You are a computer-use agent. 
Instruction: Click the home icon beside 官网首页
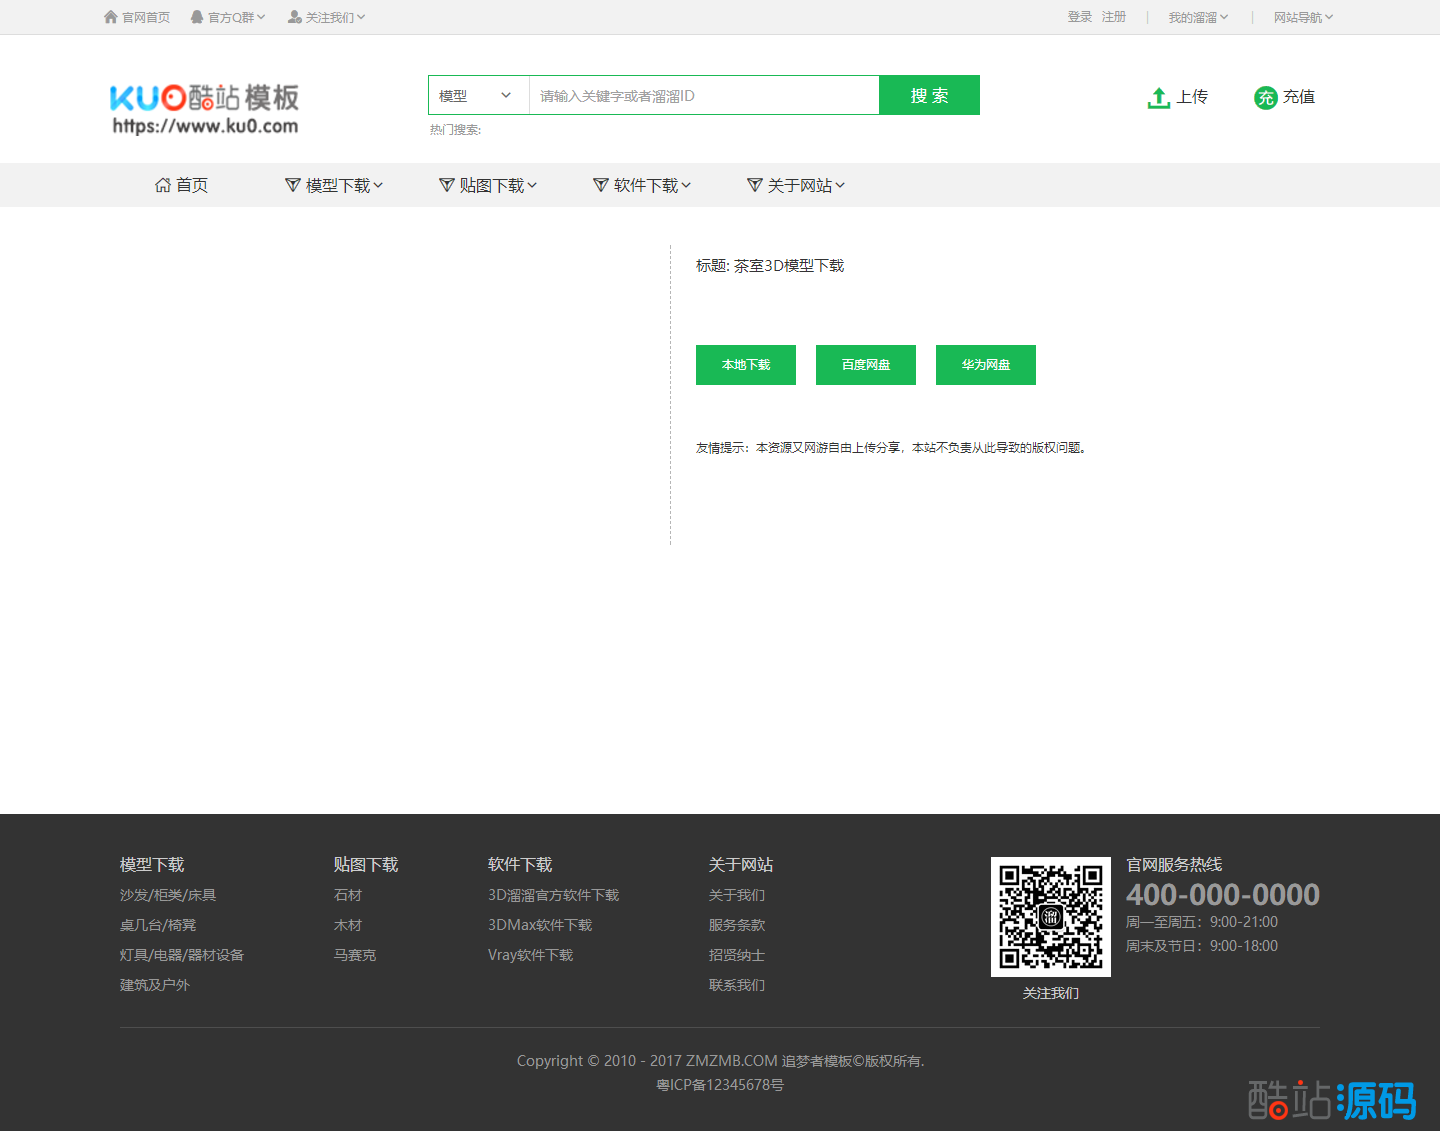coord(111,17)
